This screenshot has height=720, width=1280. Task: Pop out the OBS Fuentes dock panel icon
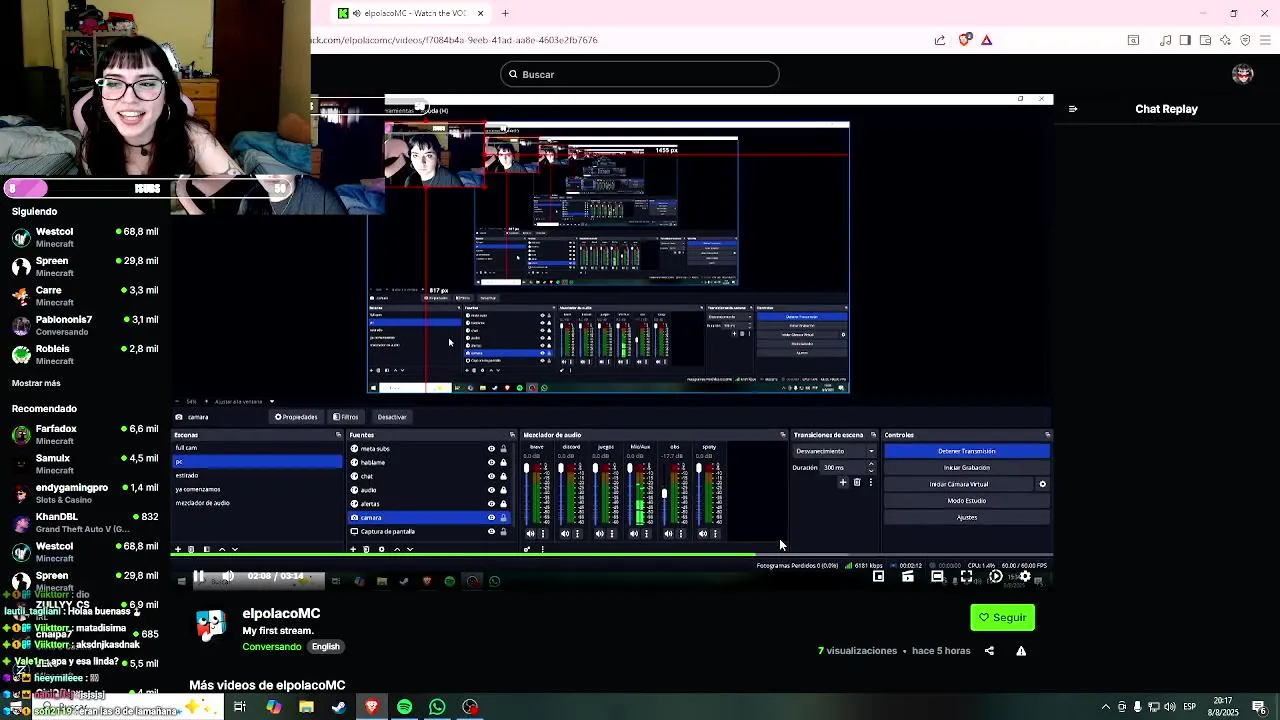click(x=512, y=435)
